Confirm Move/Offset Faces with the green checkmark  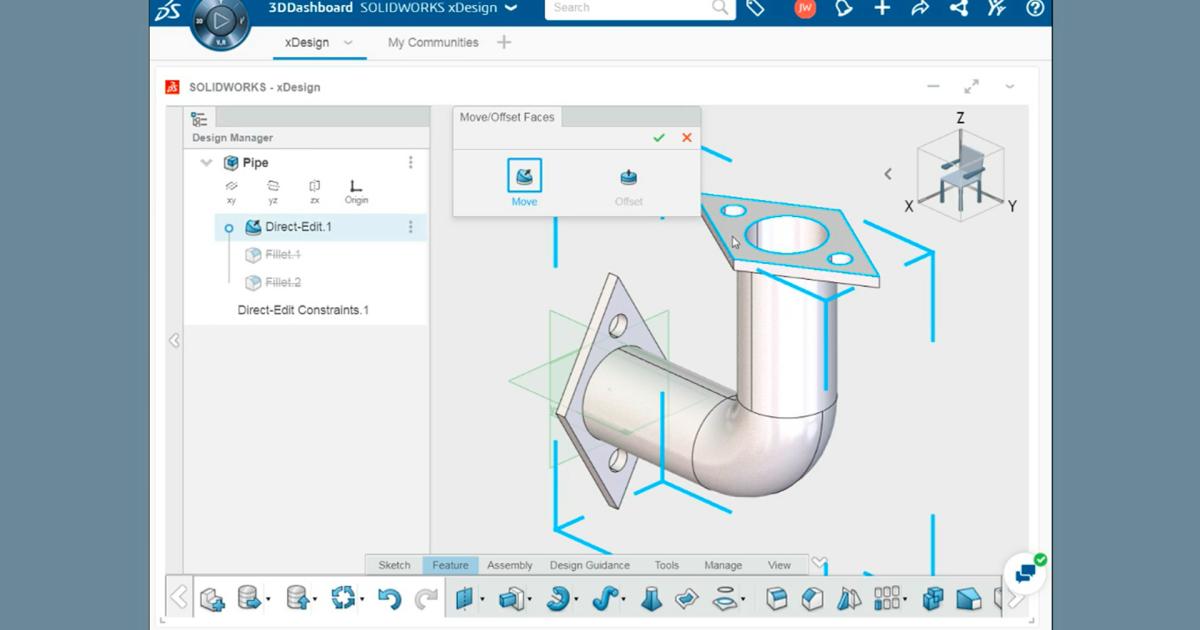[x=658, y=137]
